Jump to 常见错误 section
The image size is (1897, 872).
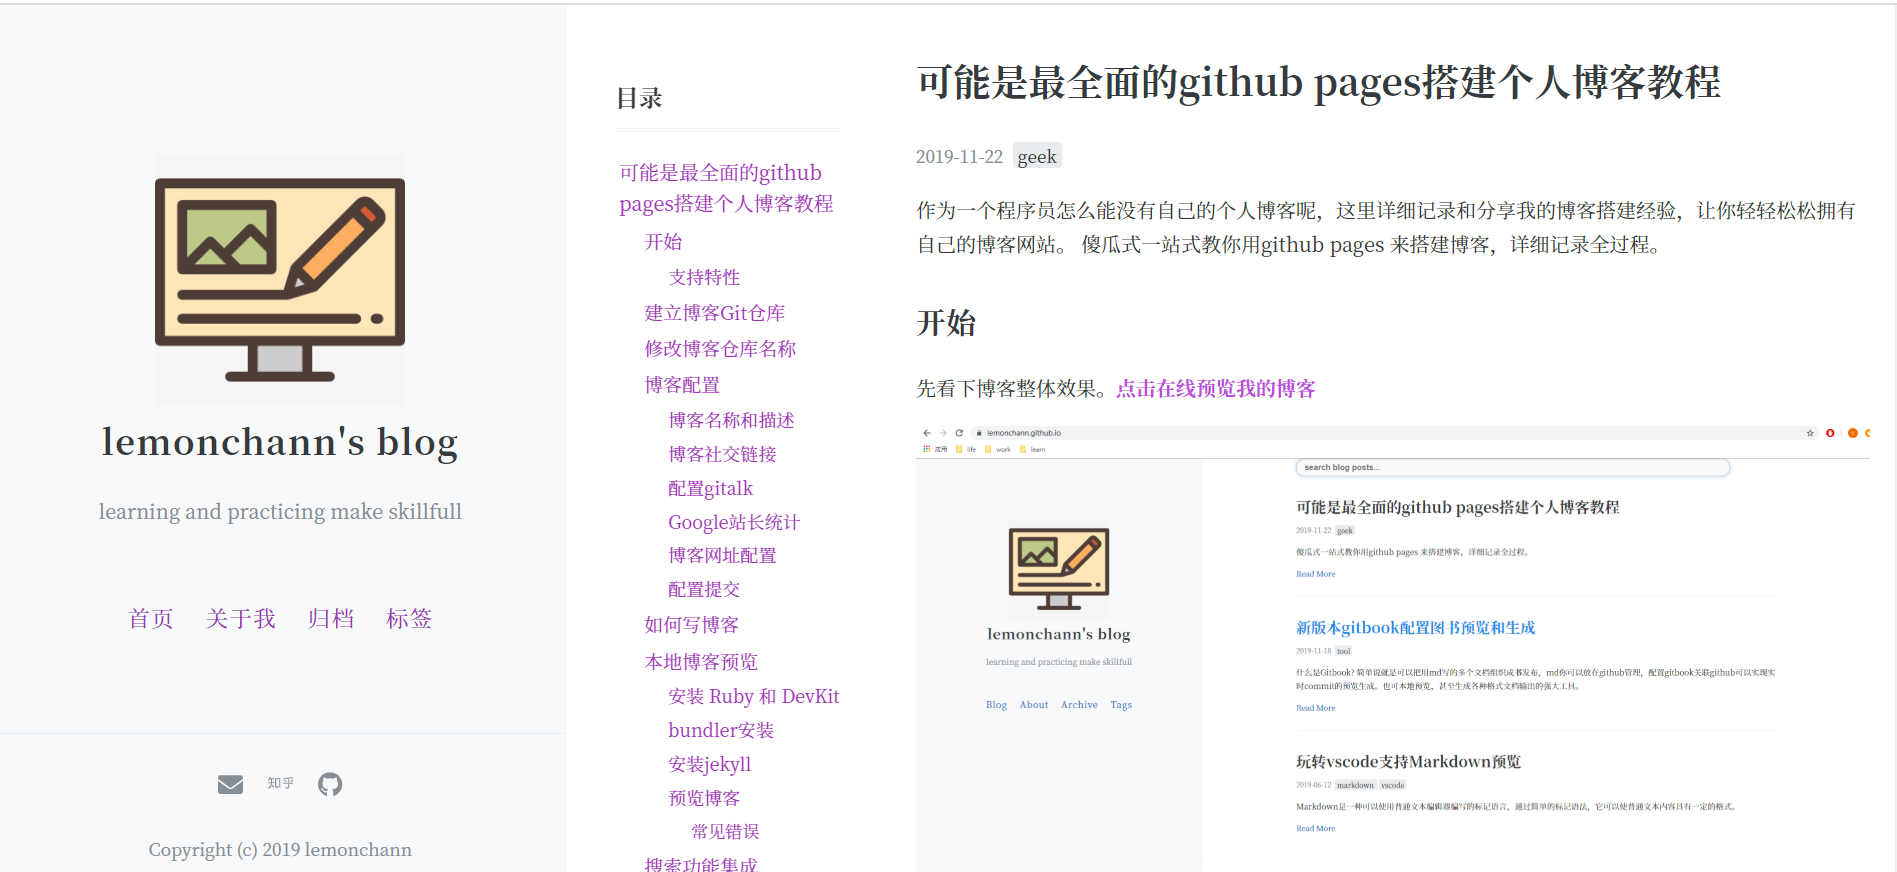pos(725,831)
